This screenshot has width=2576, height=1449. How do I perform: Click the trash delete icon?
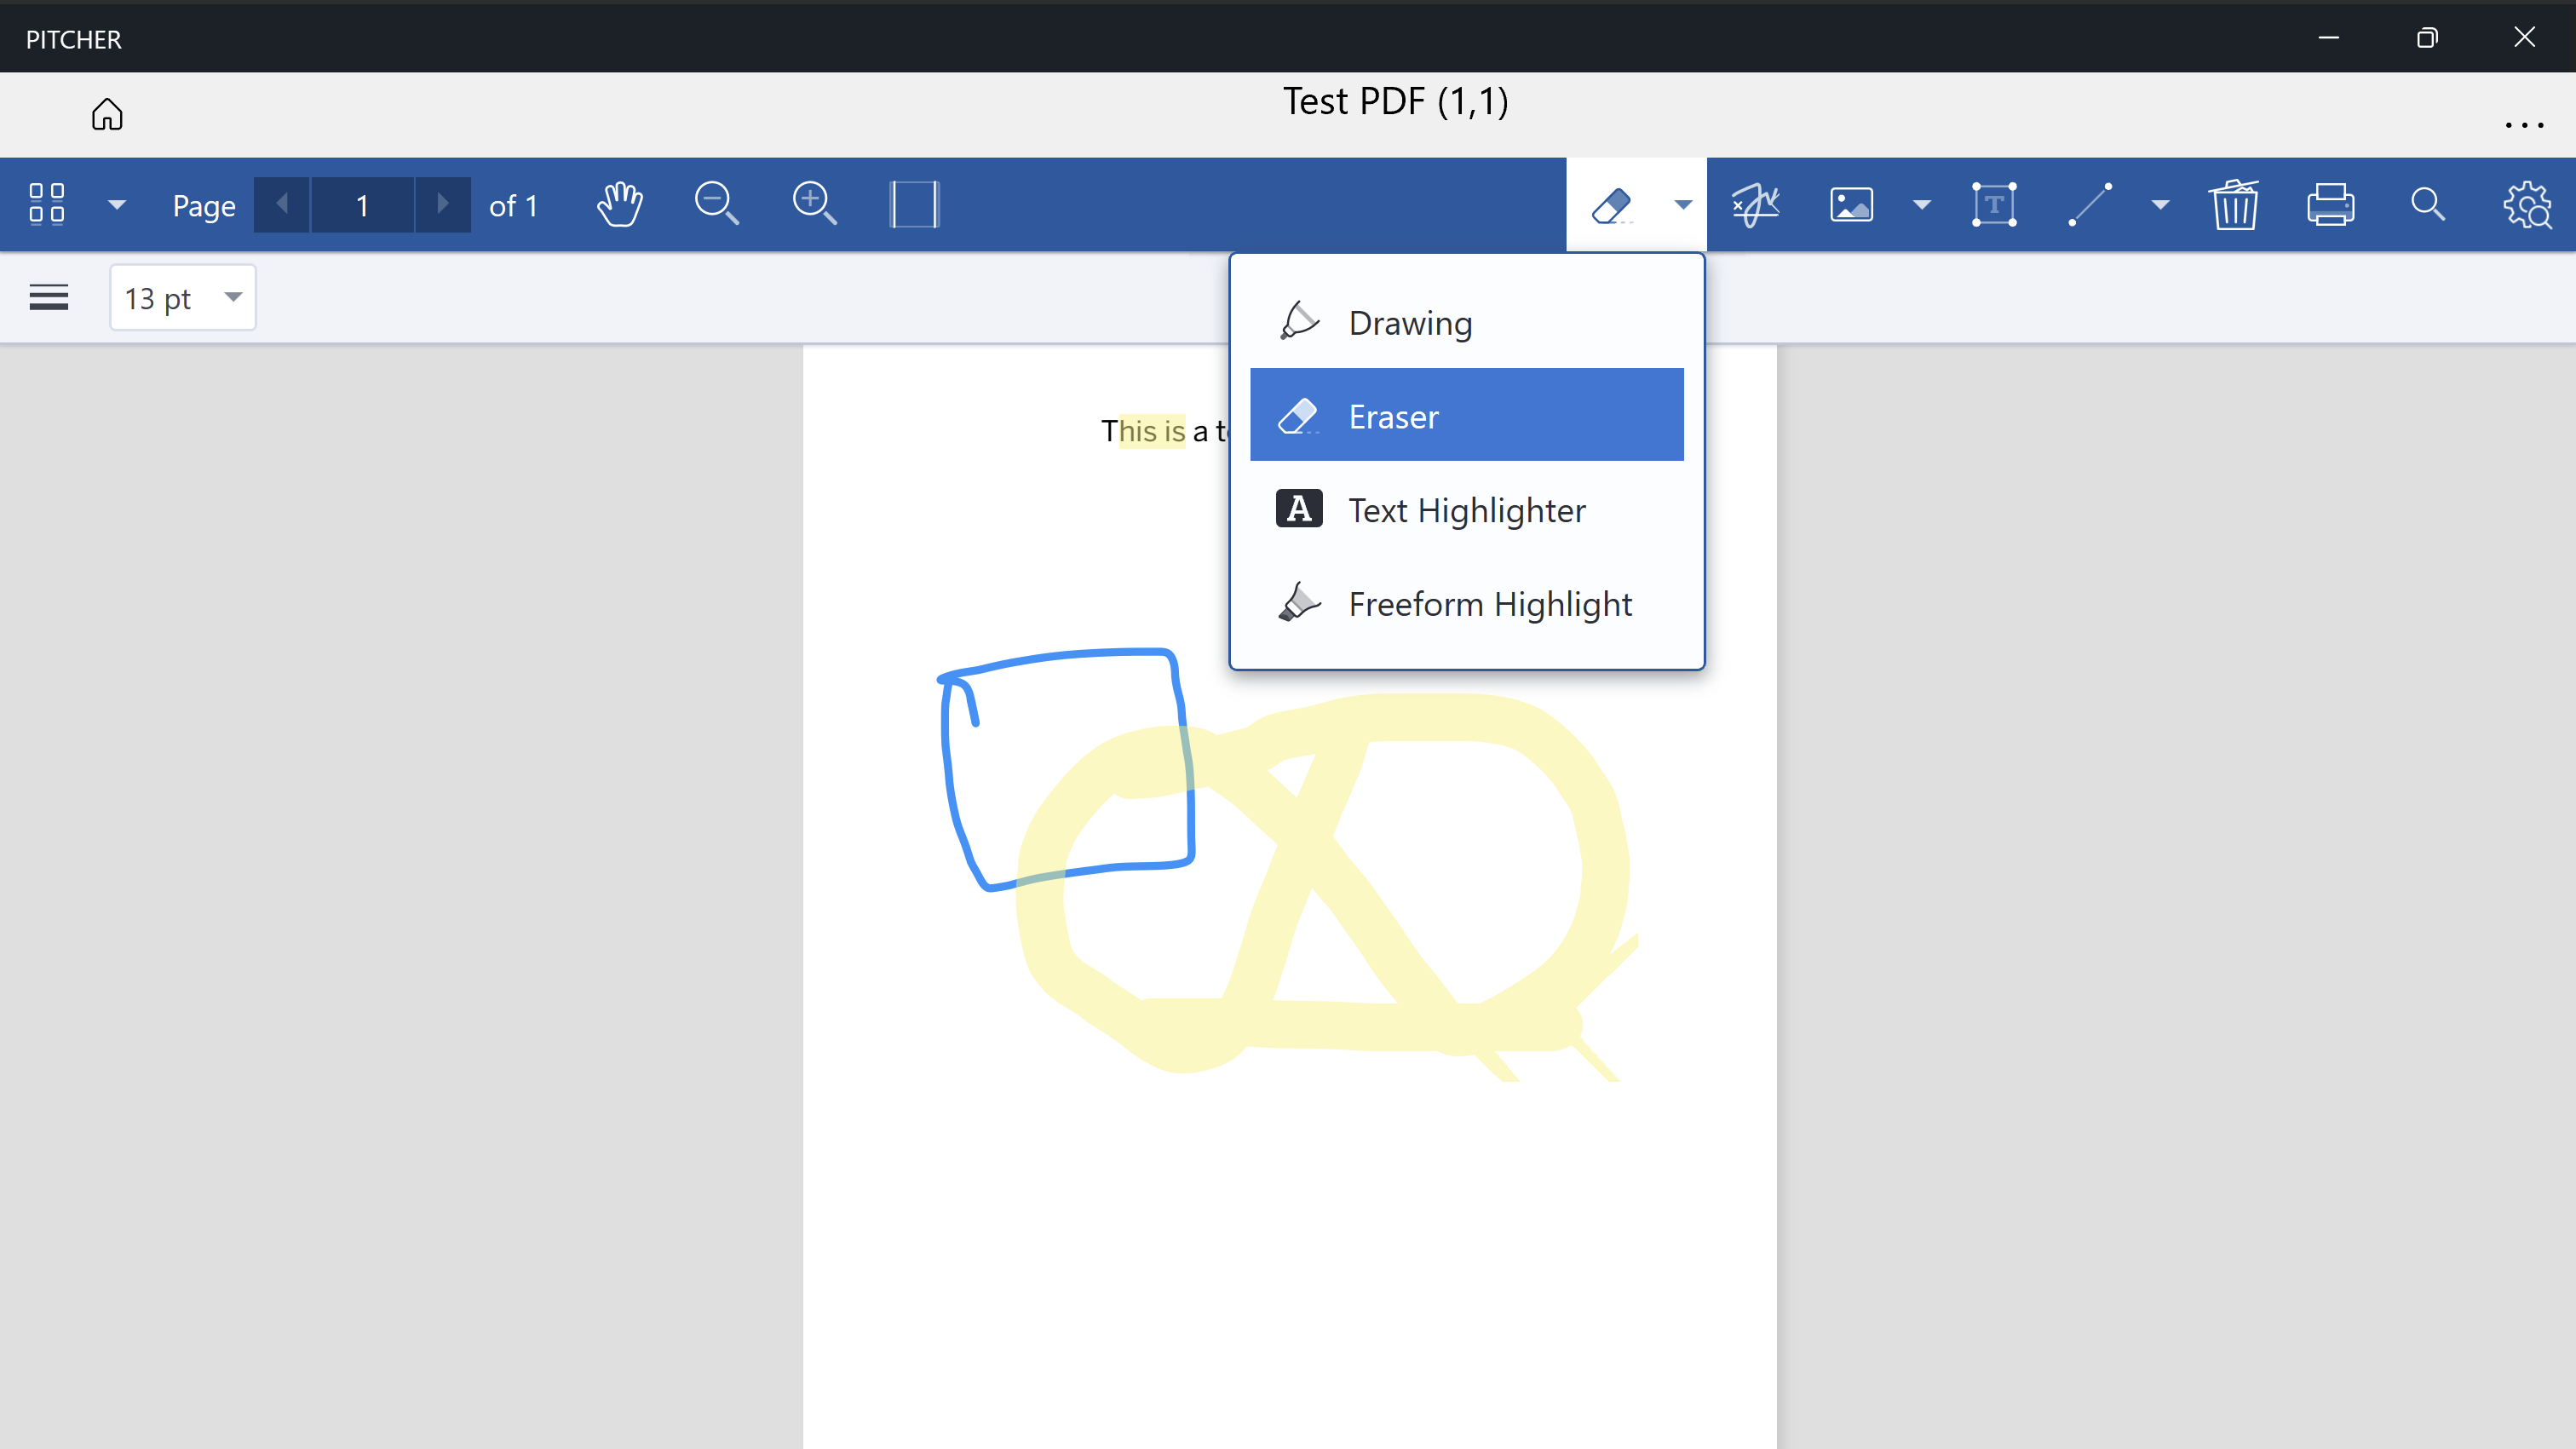click(2234, 205)
